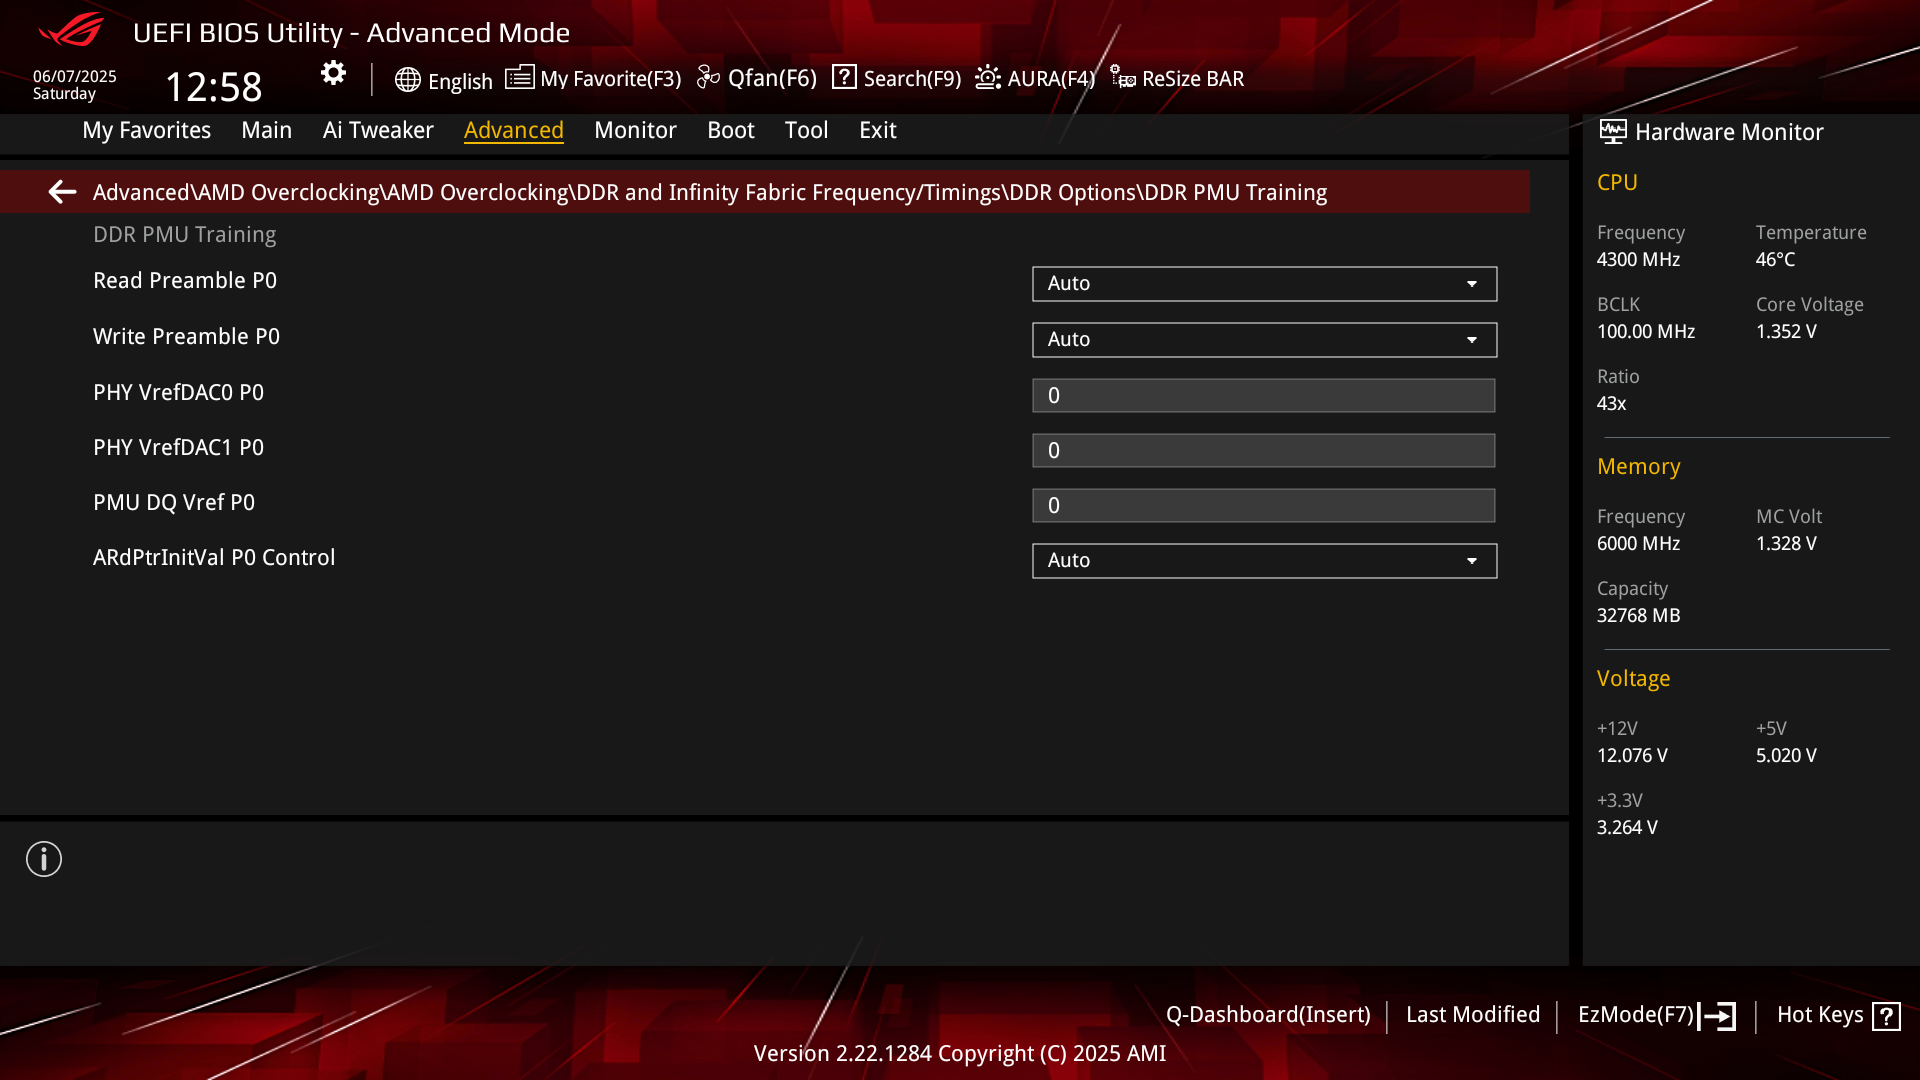Switch to My Favorites tab
This screenshot has width=1920, height=1080.
(x=147, y=130)
